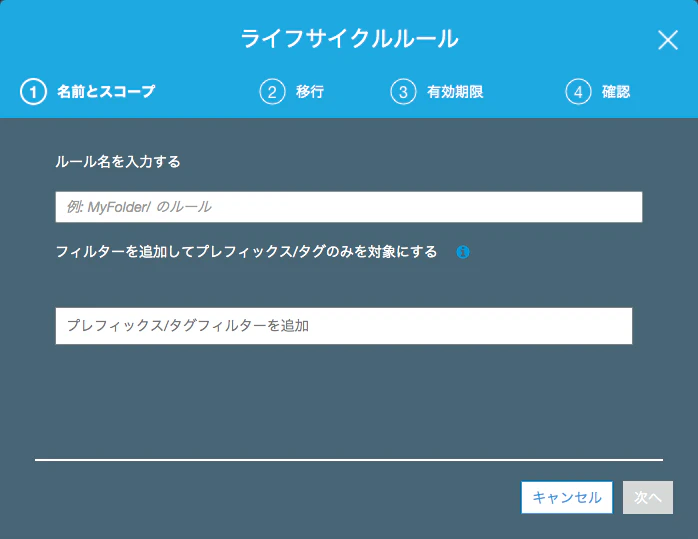Click the ライフサイクルルール dialog title
The width and height of the screenshot is (698, 539).
coord(349,39)
